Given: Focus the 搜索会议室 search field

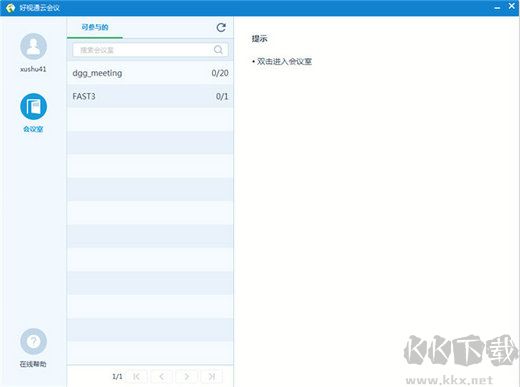Looking at the screenshot, I should click(150, 50).
